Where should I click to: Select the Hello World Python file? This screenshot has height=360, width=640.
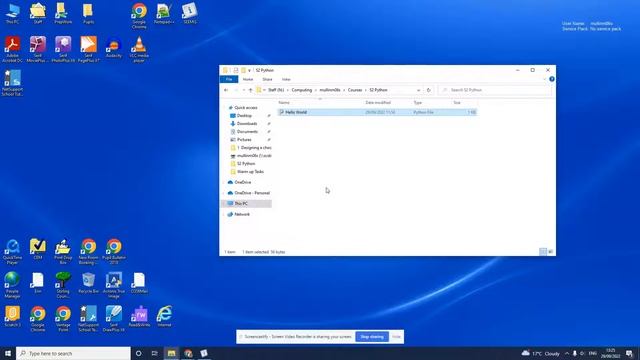[x=377, y=112]
